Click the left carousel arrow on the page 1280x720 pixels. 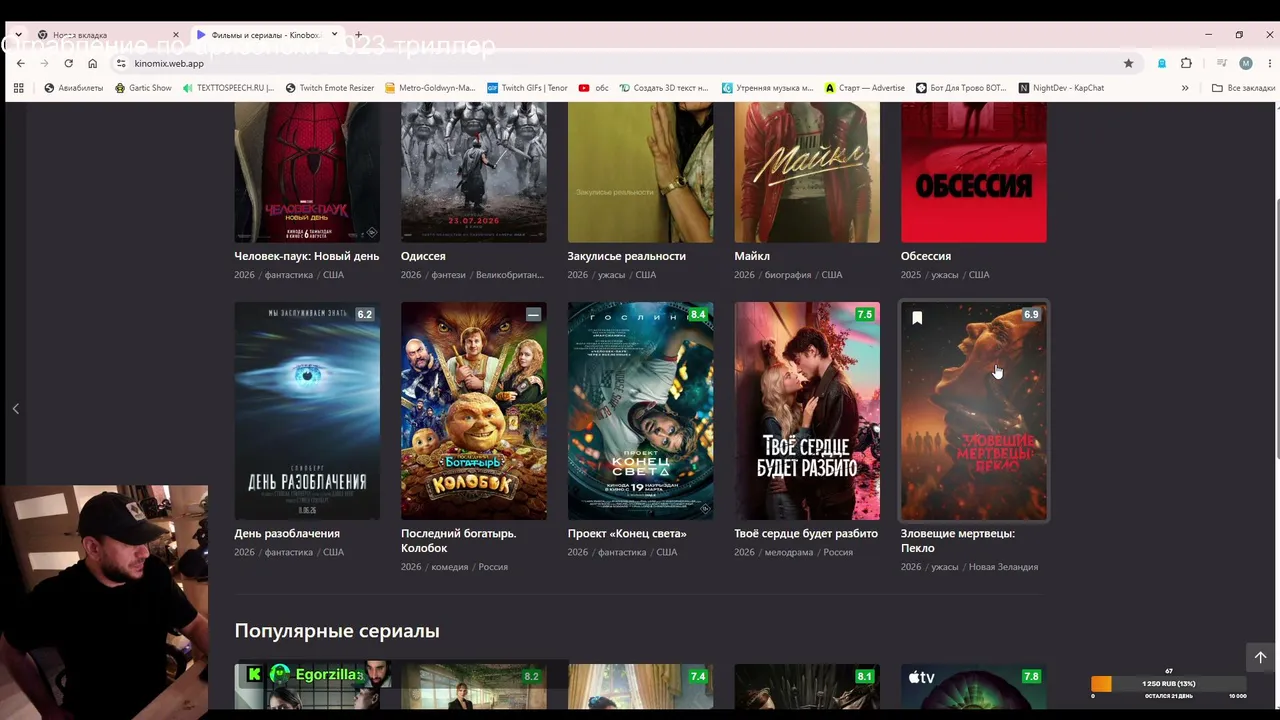[x=15, y=409]
